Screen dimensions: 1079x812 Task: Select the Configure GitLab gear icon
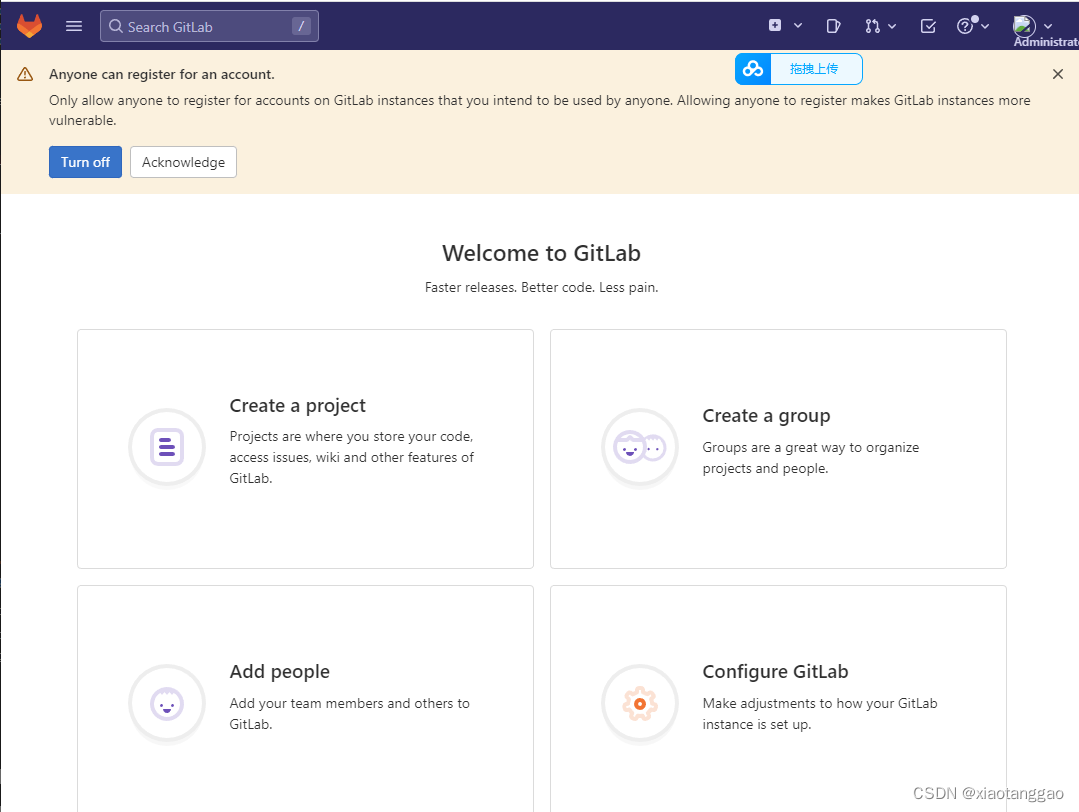click(x=639, y=704)
